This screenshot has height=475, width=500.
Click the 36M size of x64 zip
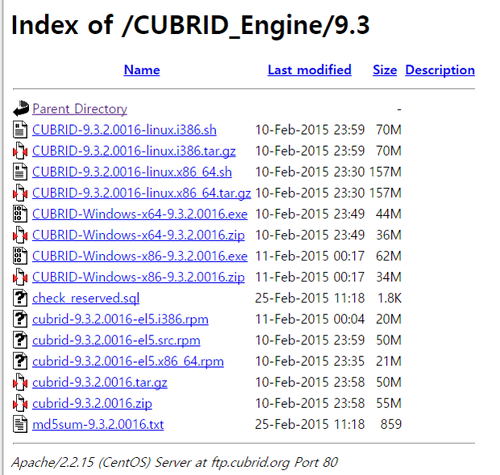tap(389, 235)
